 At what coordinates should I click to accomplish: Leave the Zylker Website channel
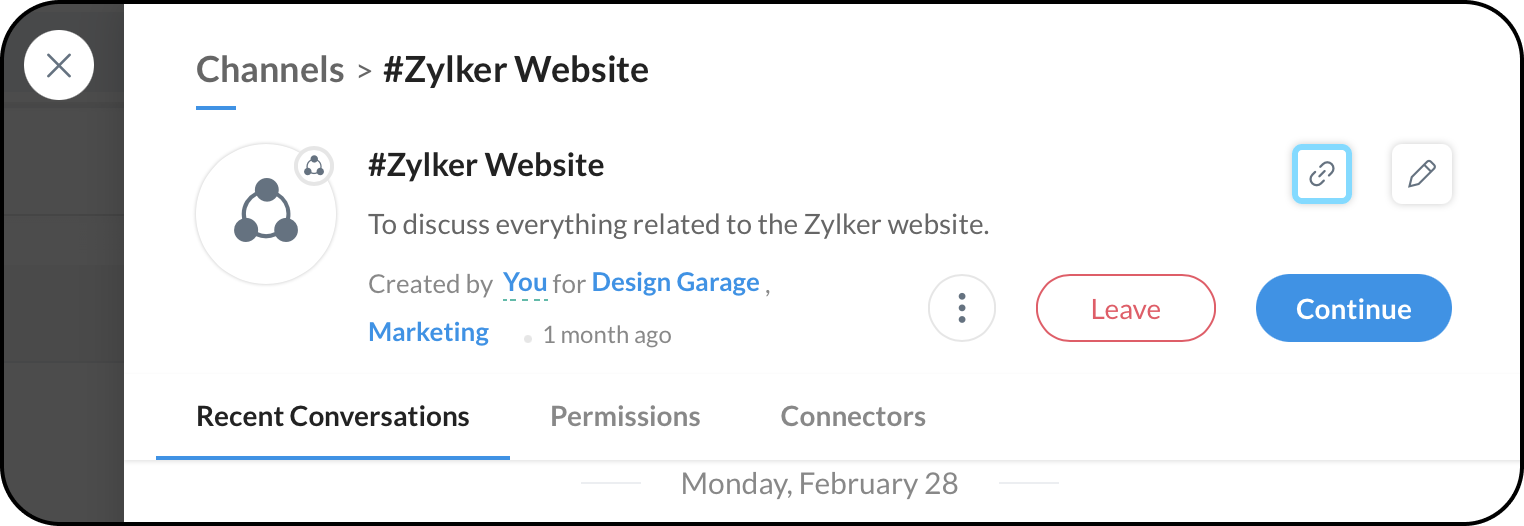pos(1125,308)
